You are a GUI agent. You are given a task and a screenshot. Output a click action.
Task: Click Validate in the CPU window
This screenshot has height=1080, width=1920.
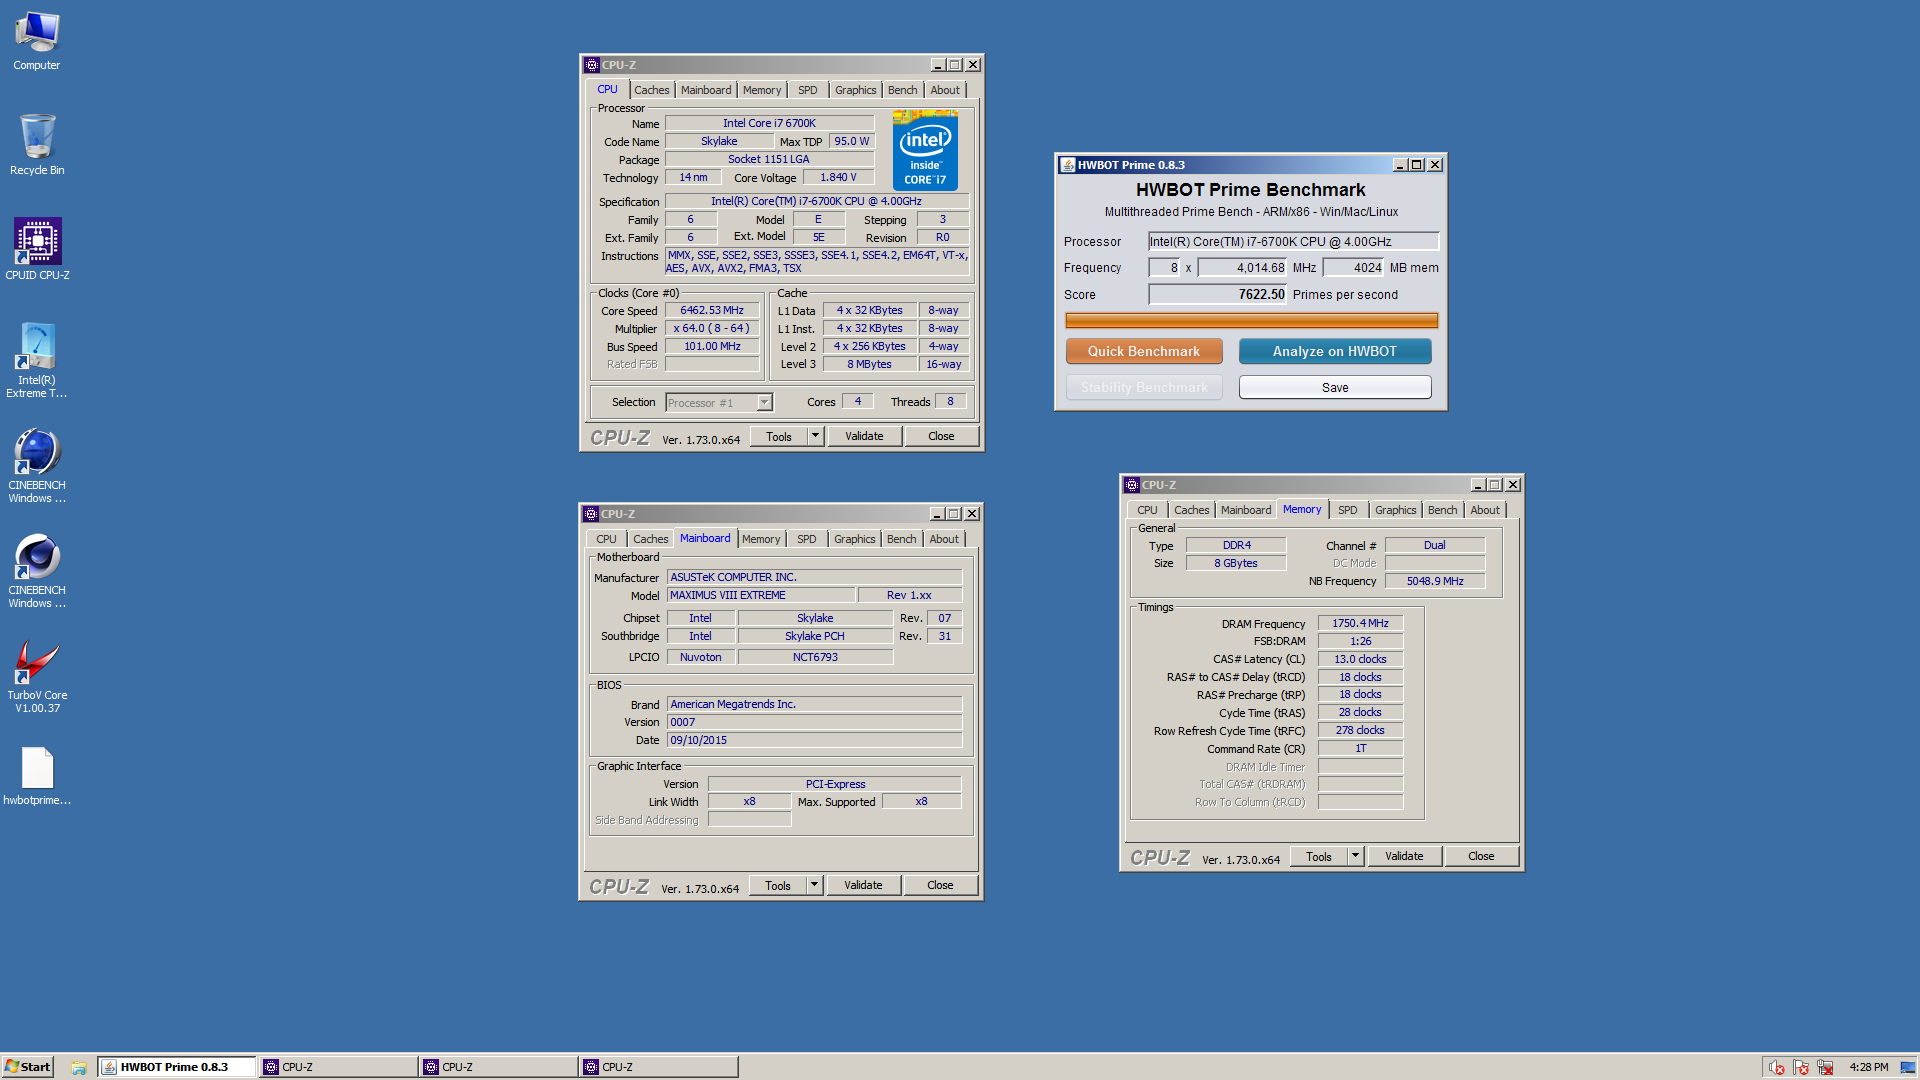click(864, 436)
